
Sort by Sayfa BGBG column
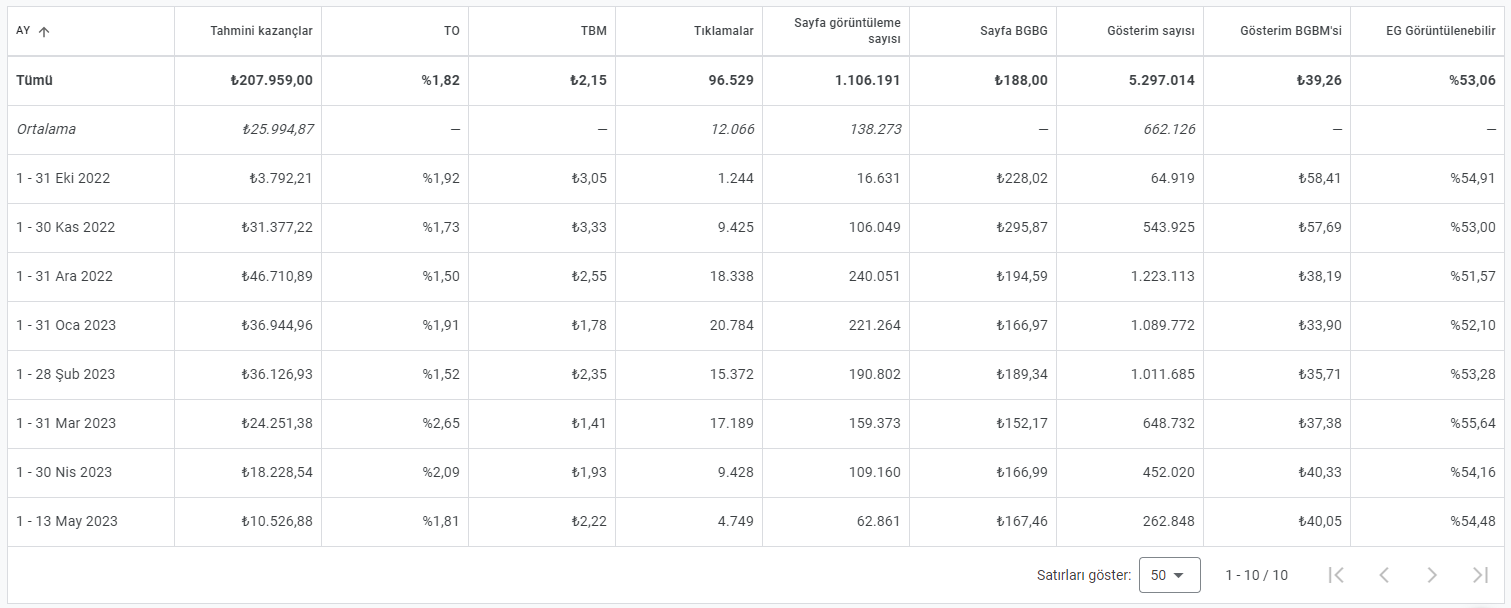pyautogui.click(x=1014, y=31)
